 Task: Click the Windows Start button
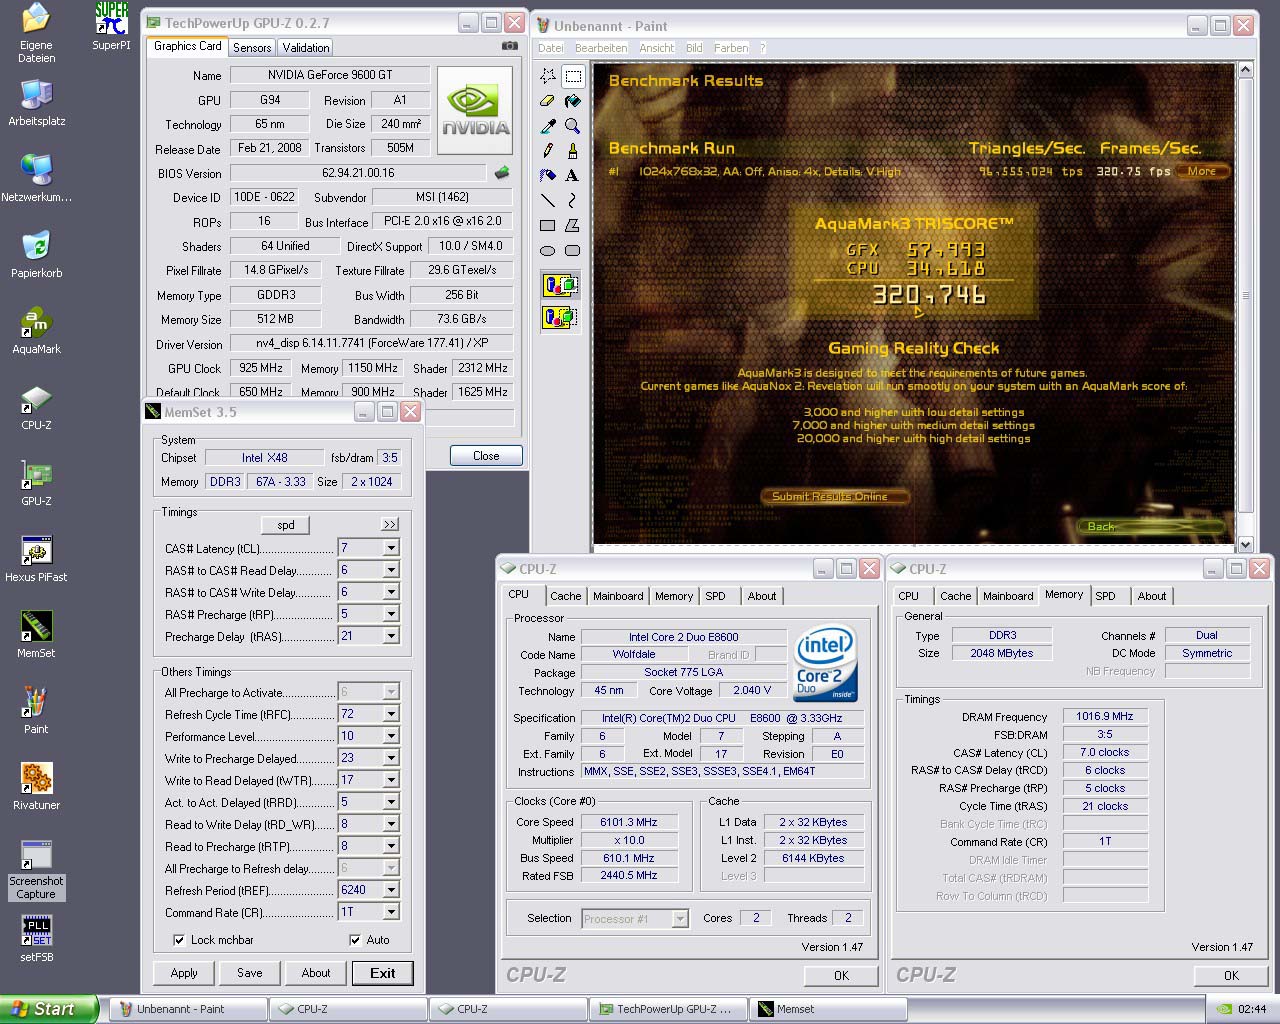coord(49,1009)
